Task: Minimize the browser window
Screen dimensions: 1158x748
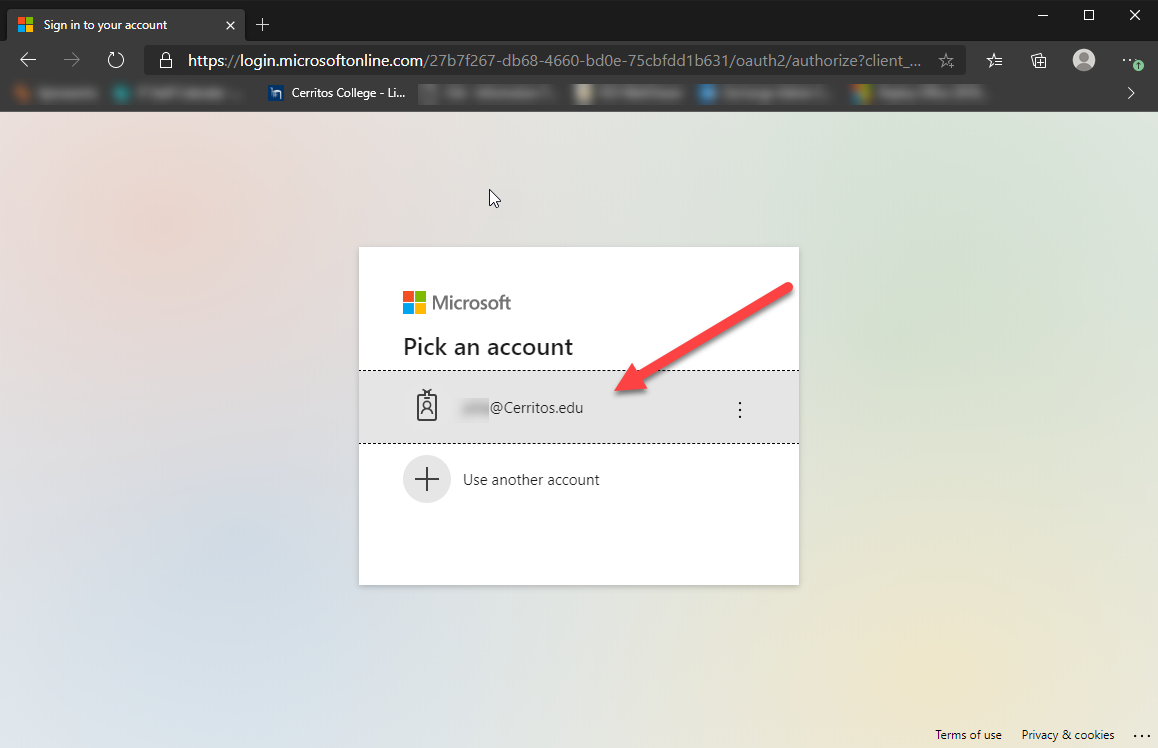Action: point(1043,16)
